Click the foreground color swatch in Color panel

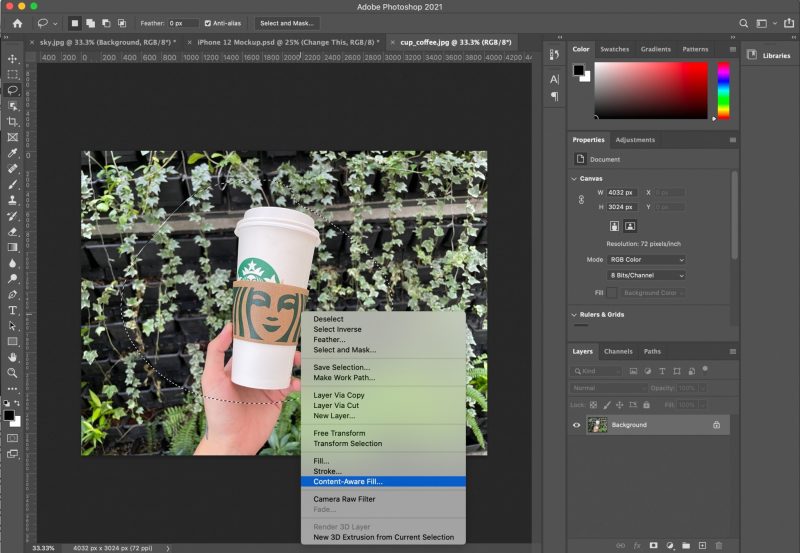tap(578, 70)
